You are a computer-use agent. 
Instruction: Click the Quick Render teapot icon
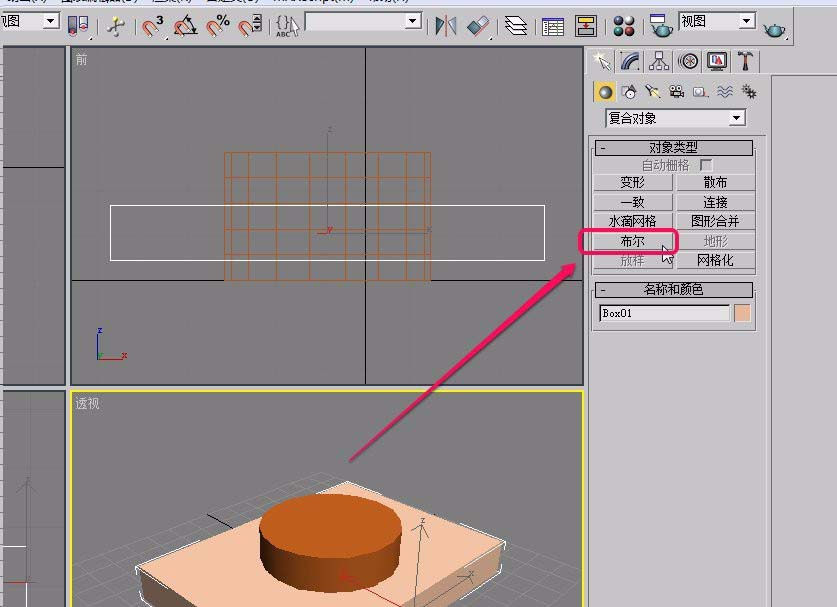[x=775, y=29]
